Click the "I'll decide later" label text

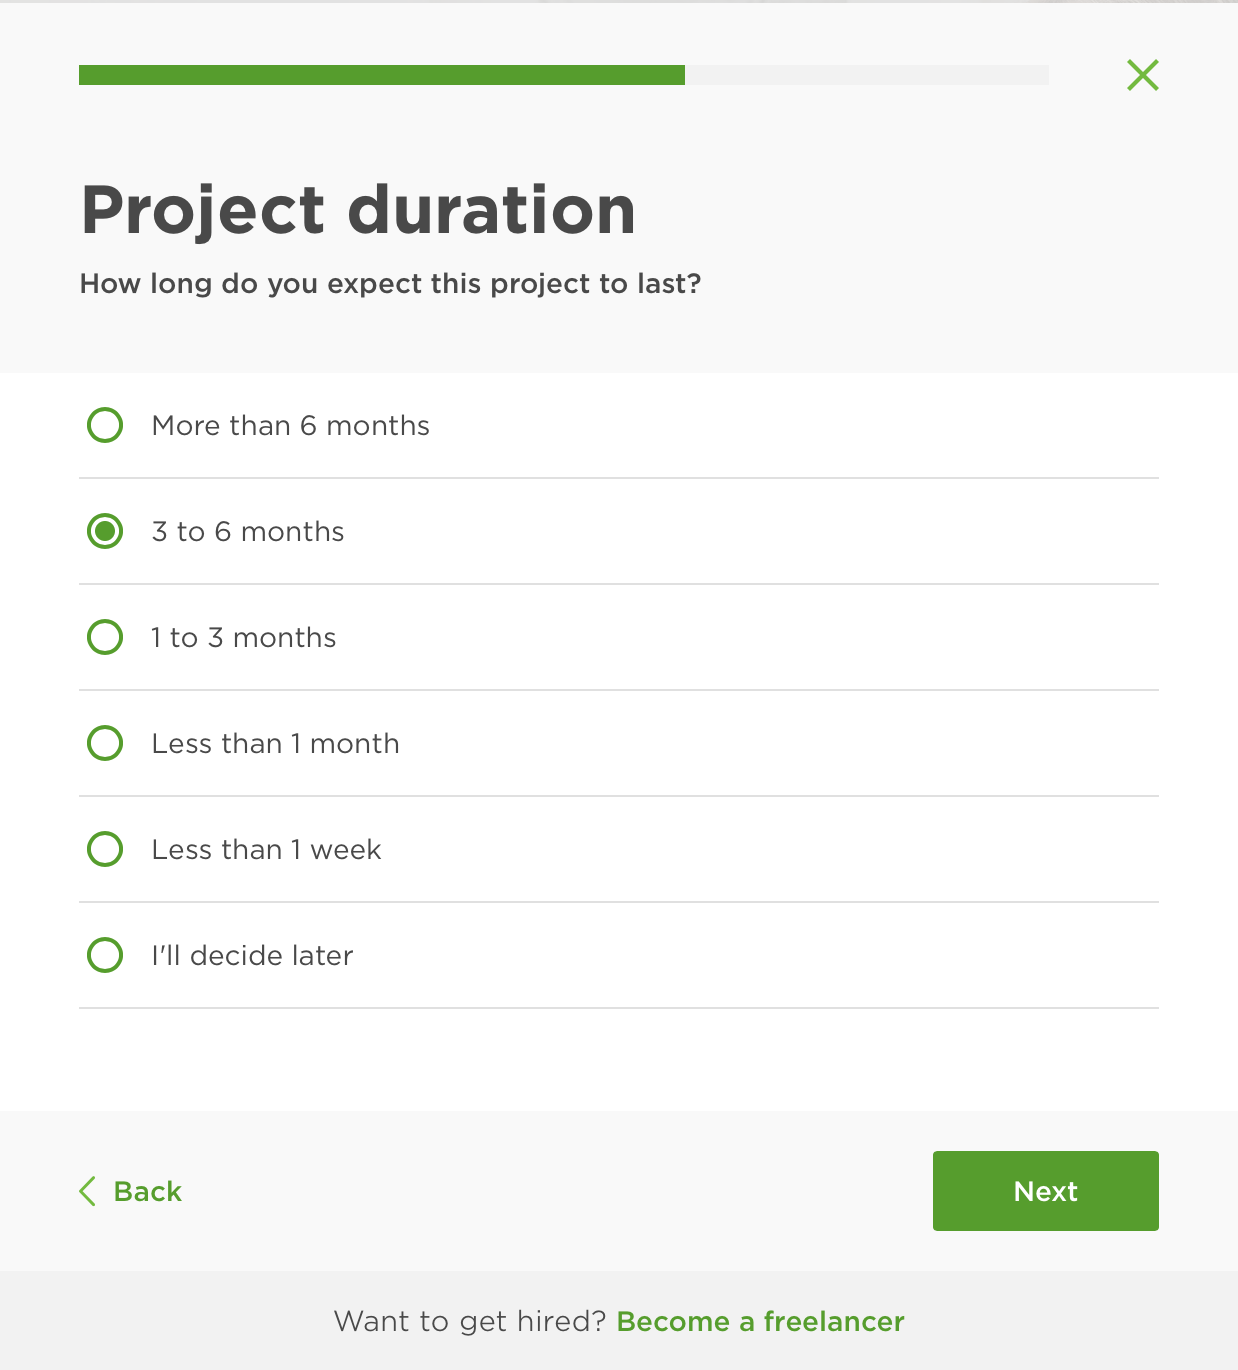coord(252,956)
